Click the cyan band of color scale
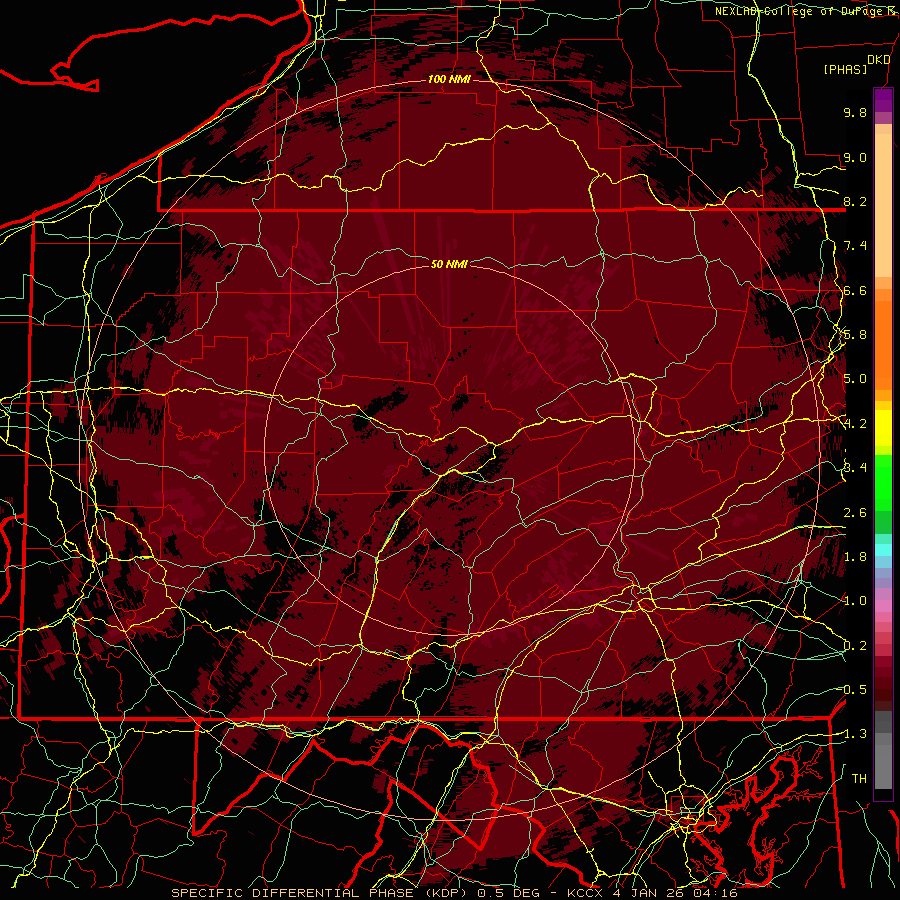Image resolution: width=900 pixels, height=900 pixels. pos(883,550)
